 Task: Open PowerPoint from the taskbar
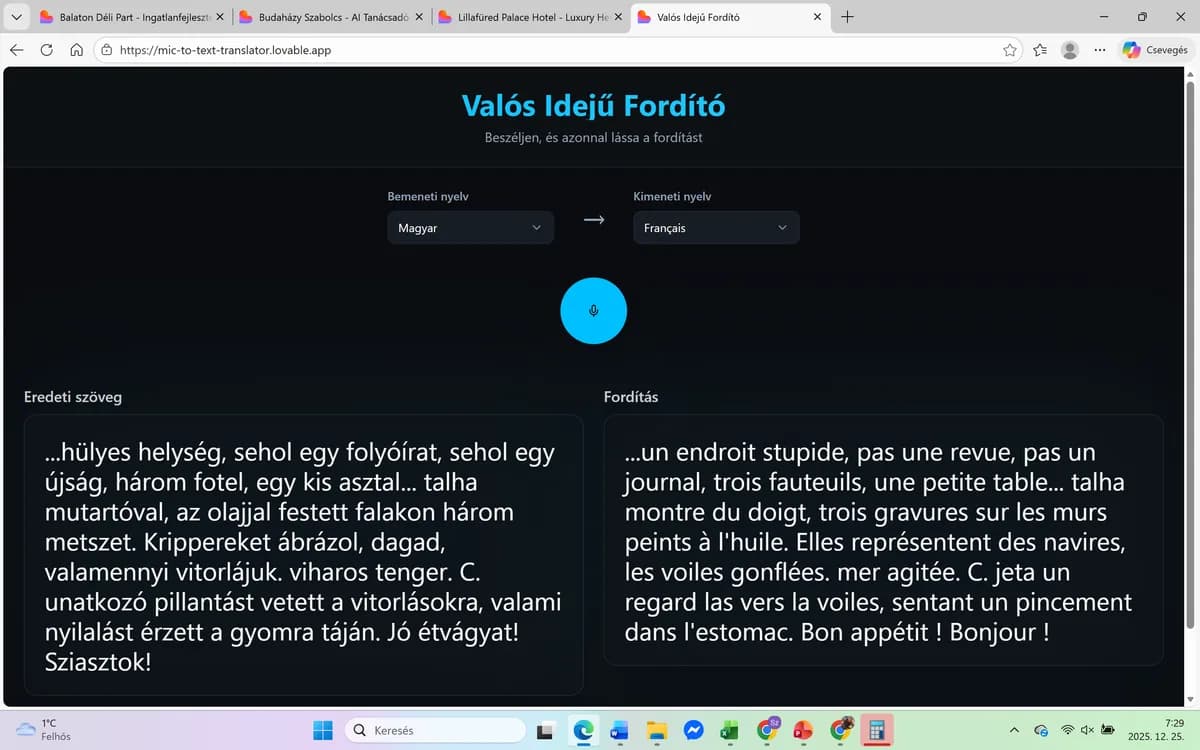coord(802,731)
